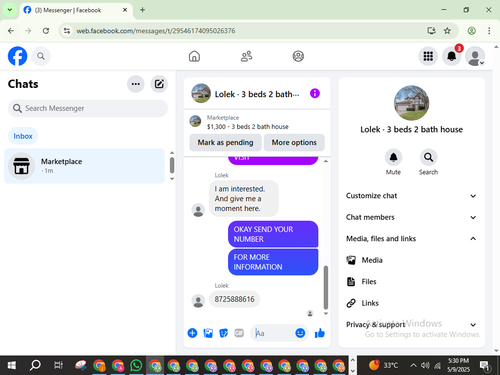Click the Facebook logo

pyautogui.click(x=17, y=56)
